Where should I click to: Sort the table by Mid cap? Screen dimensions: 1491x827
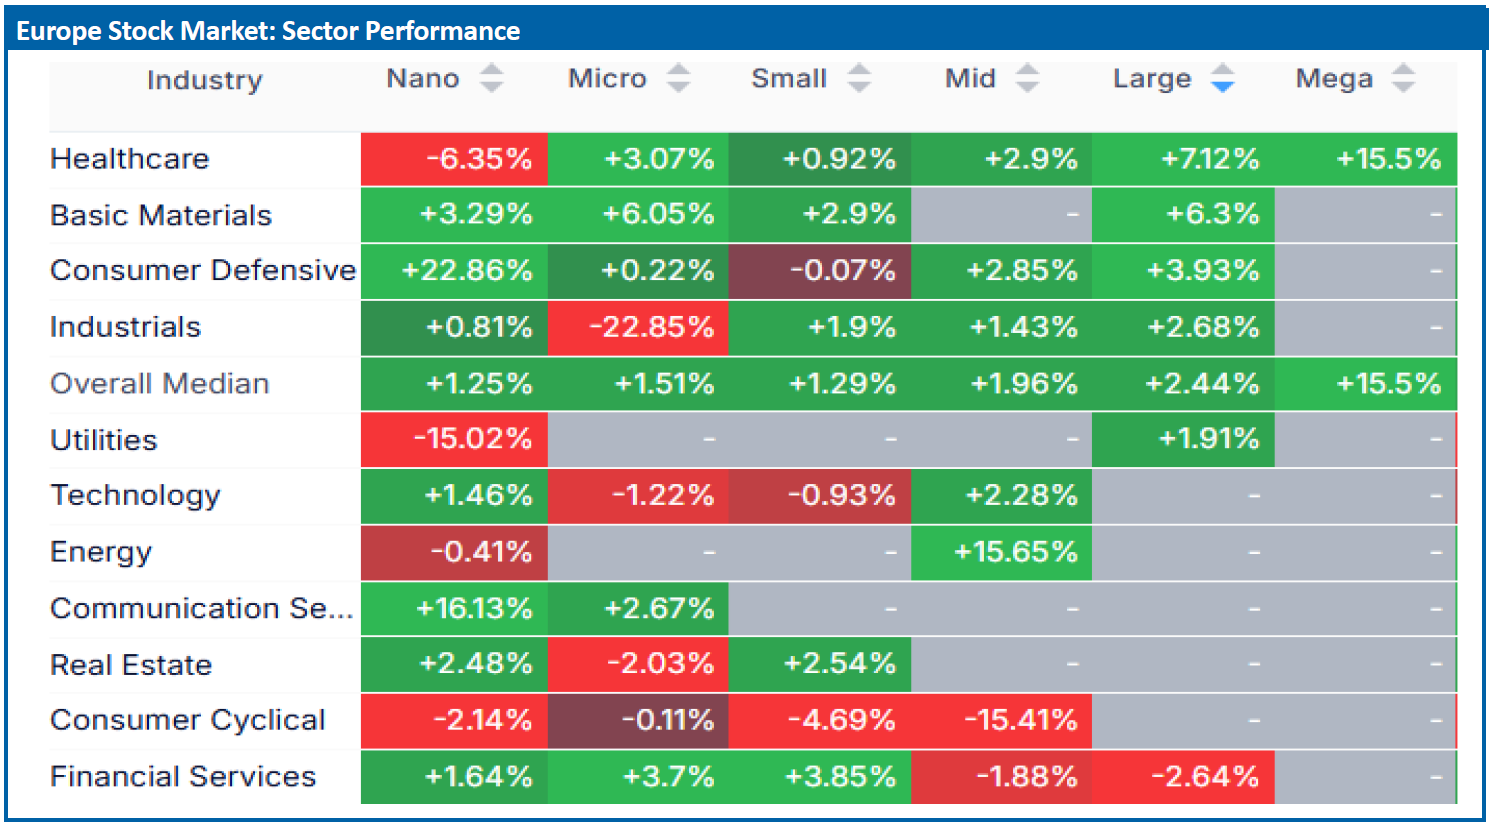[x=1027, y=78]
